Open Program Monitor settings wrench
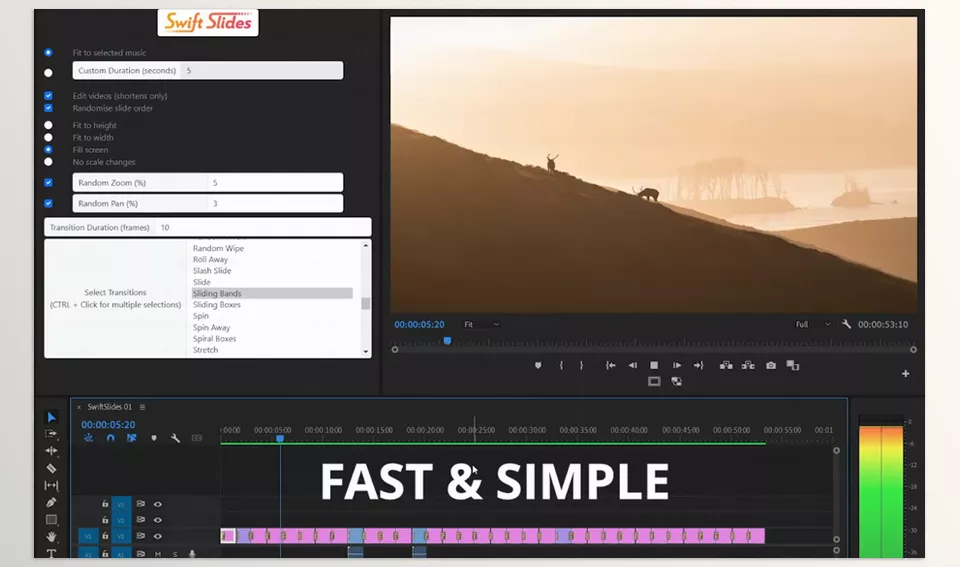Image resolution: width=960 pixels, height=567 pixels. (846, 324)
